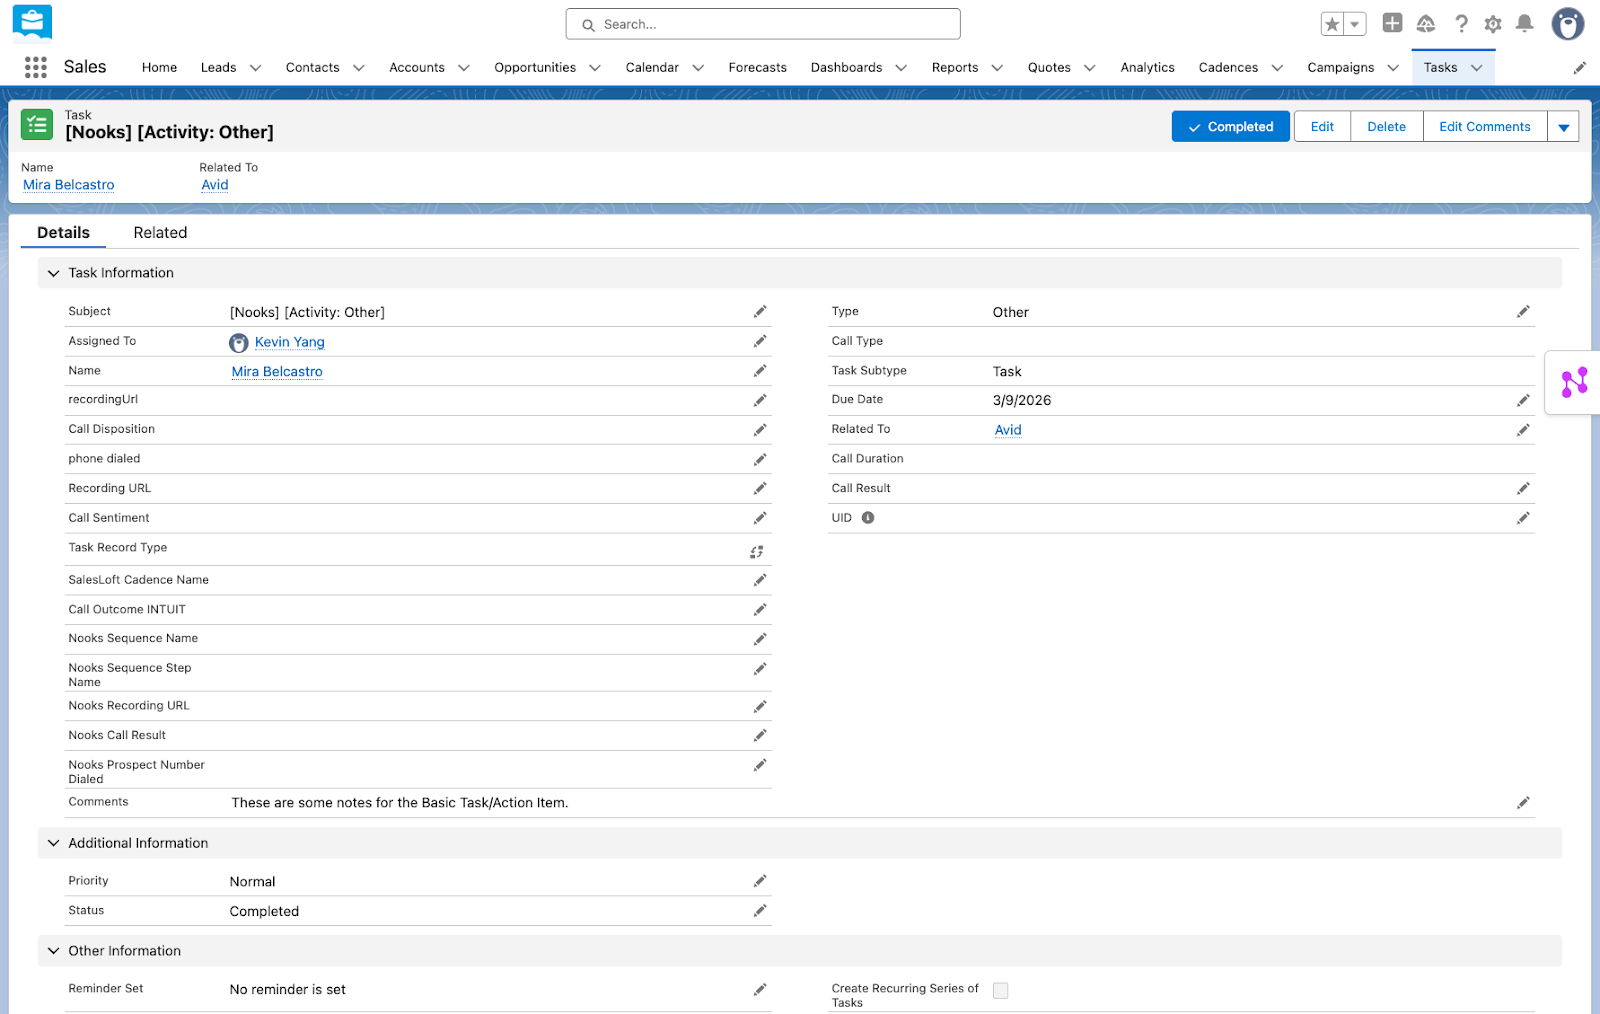This screenshot has width=1600, height=1014.
Task: Open the Favorites list dropdown arrow
Action: 1355,24
